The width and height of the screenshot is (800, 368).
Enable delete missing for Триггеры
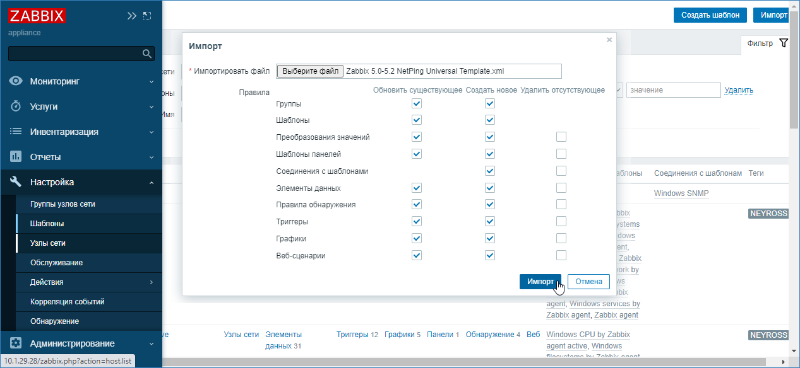click(561, 222)
